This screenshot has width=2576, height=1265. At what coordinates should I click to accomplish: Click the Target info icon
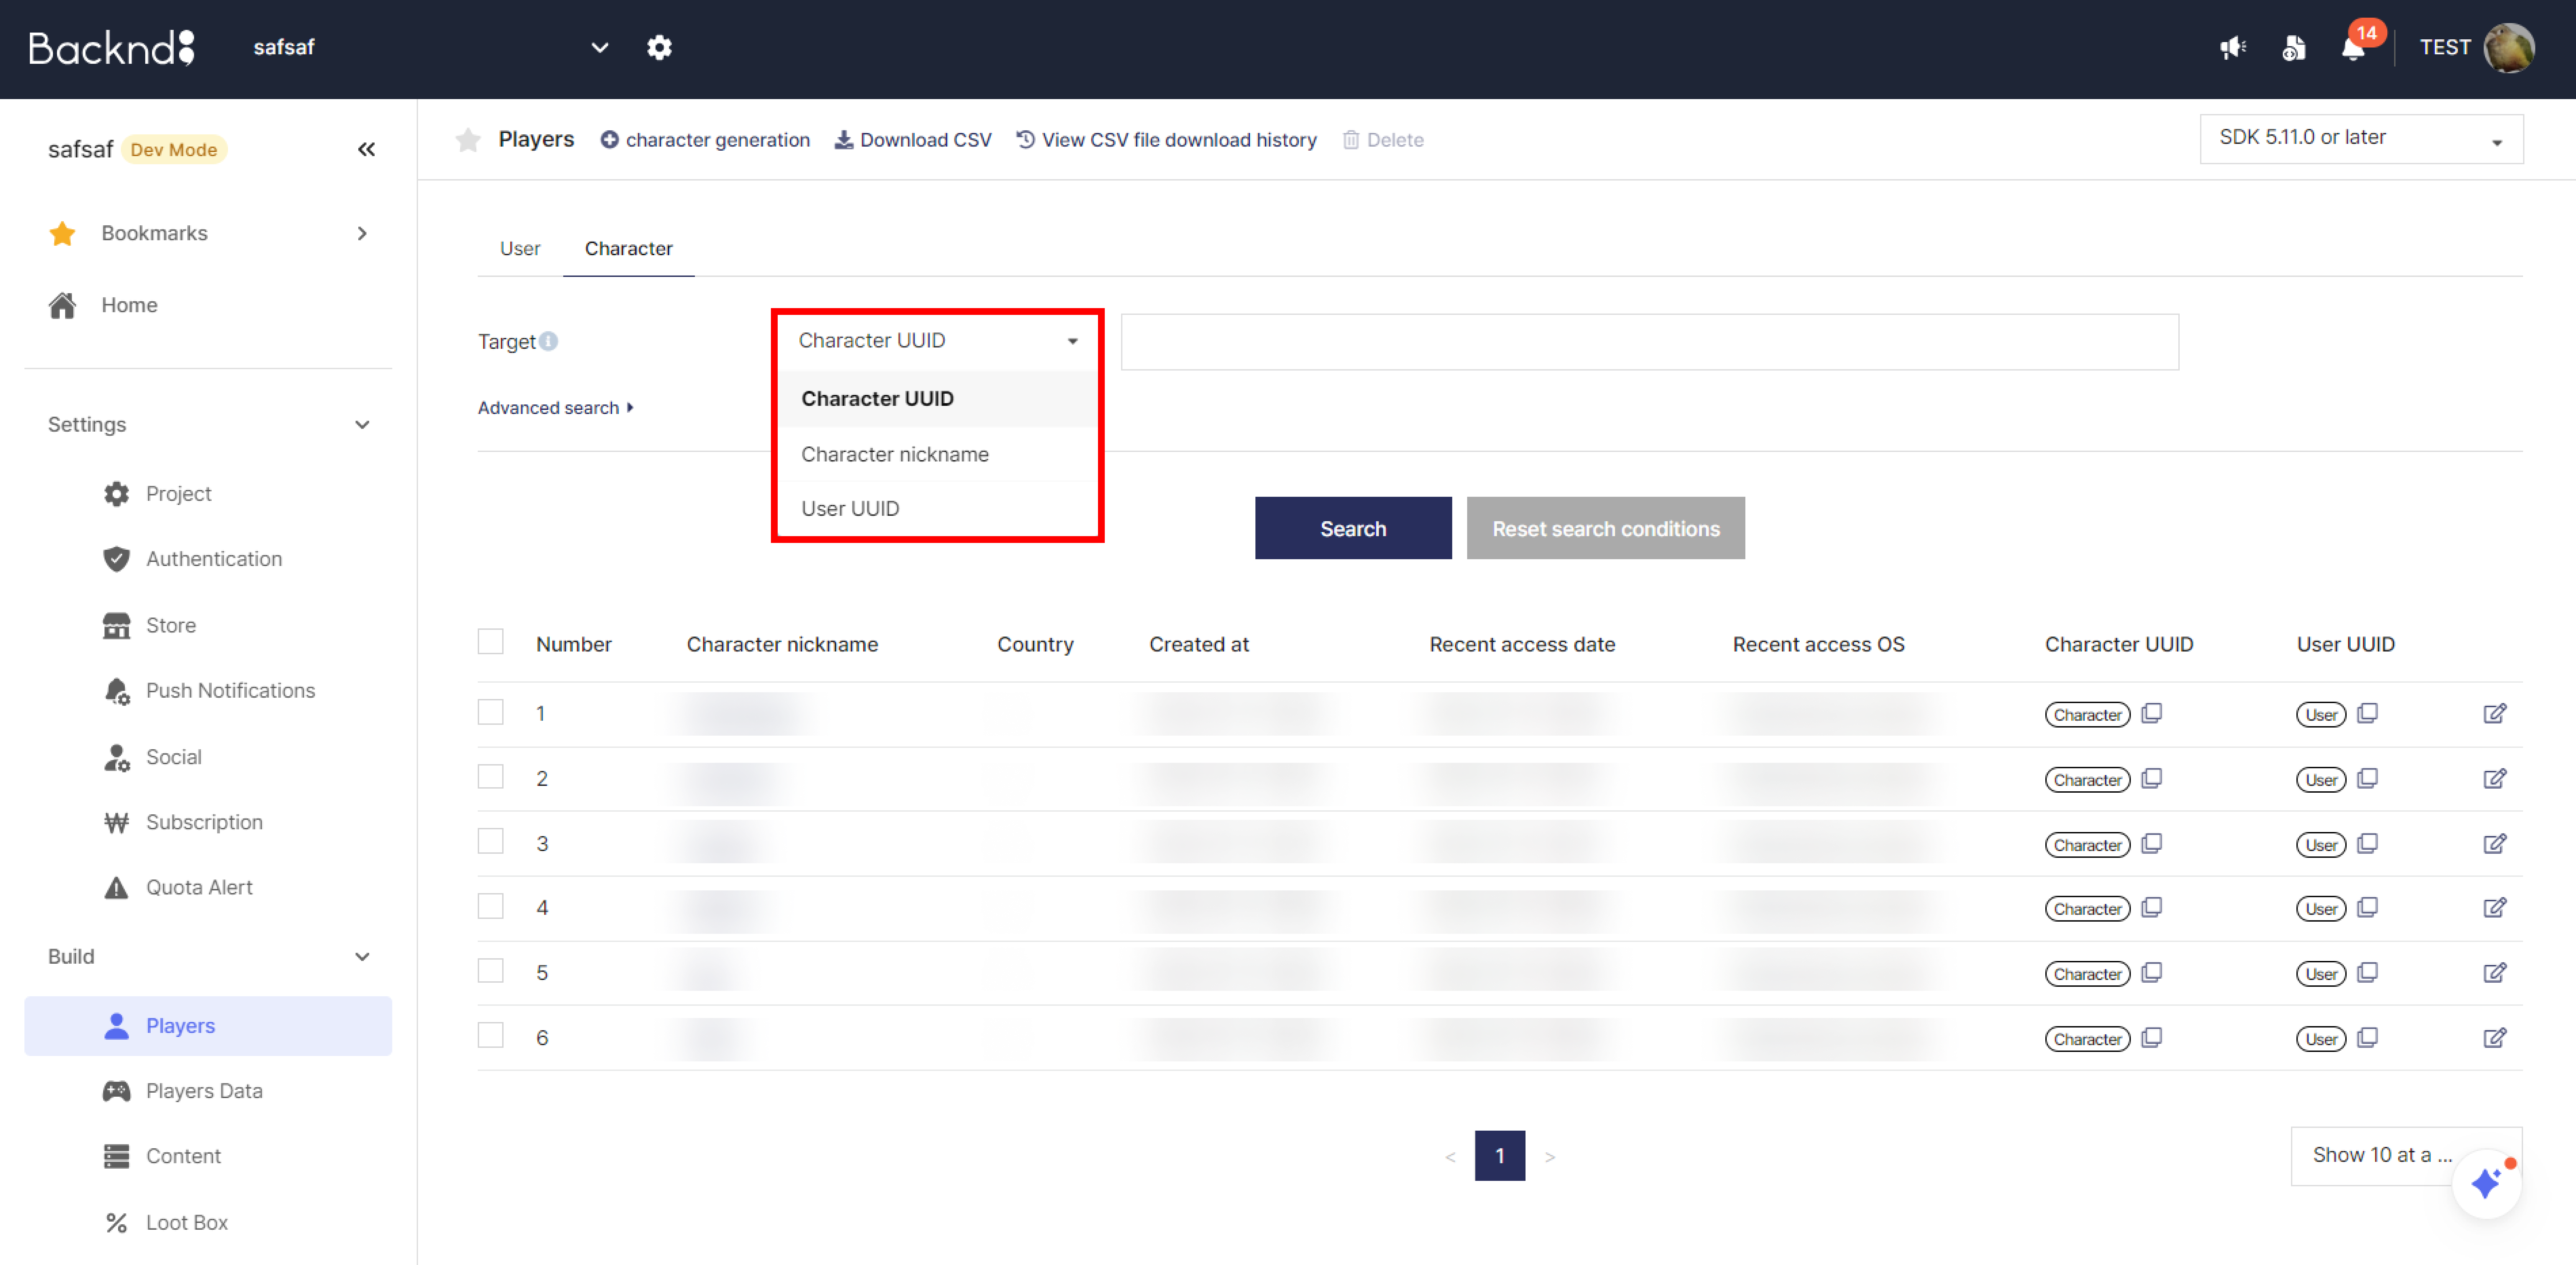[548, 341]
